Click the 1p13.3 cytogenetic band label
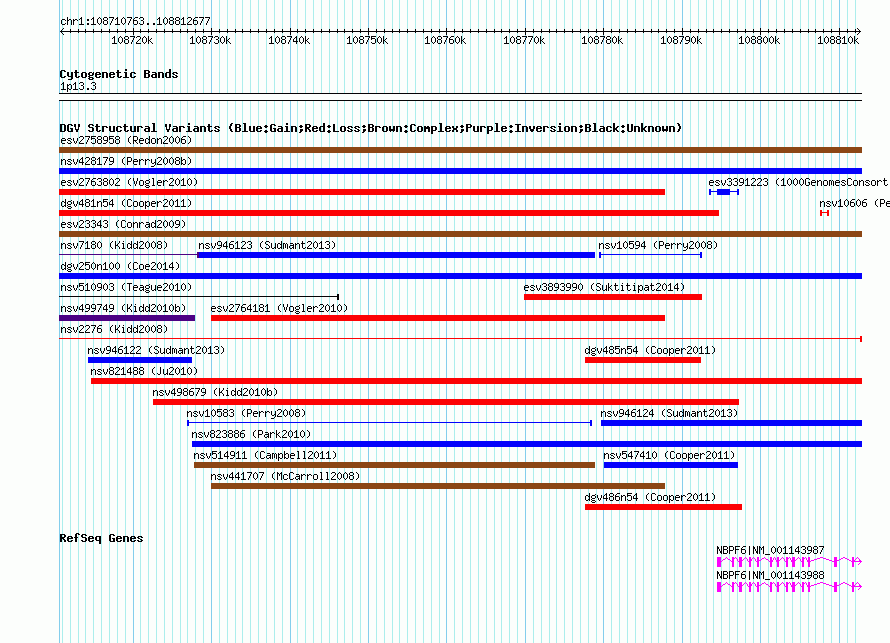The width and height of the screenshot is (890, 643). [x=78, y=86]
